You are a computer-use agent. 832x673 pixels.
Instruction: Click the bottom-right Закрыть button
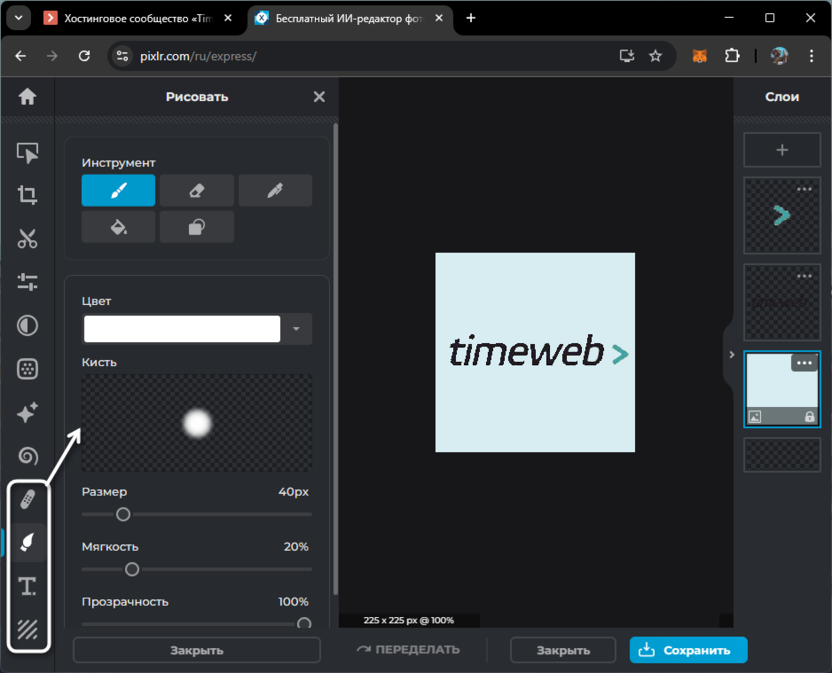[563, 650]
